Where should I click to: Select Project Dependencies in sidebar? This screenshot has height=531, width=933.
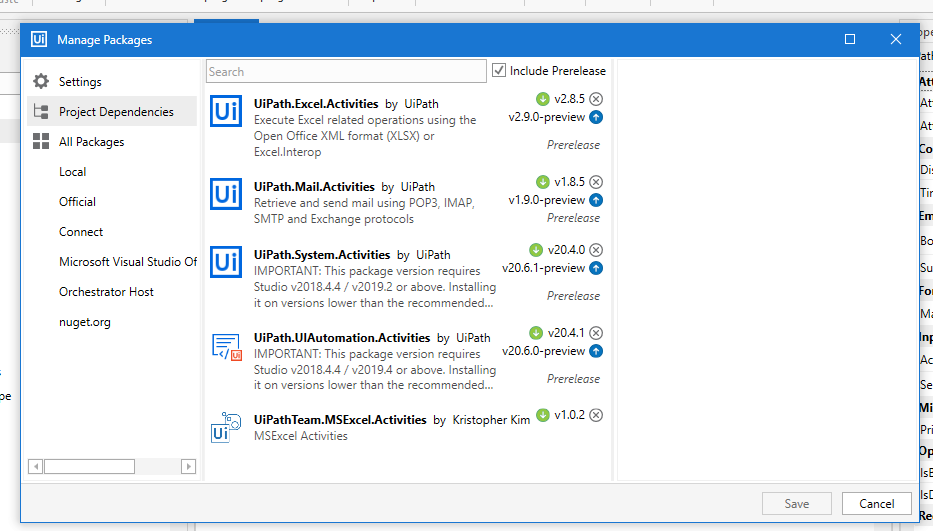pos(112,111)
